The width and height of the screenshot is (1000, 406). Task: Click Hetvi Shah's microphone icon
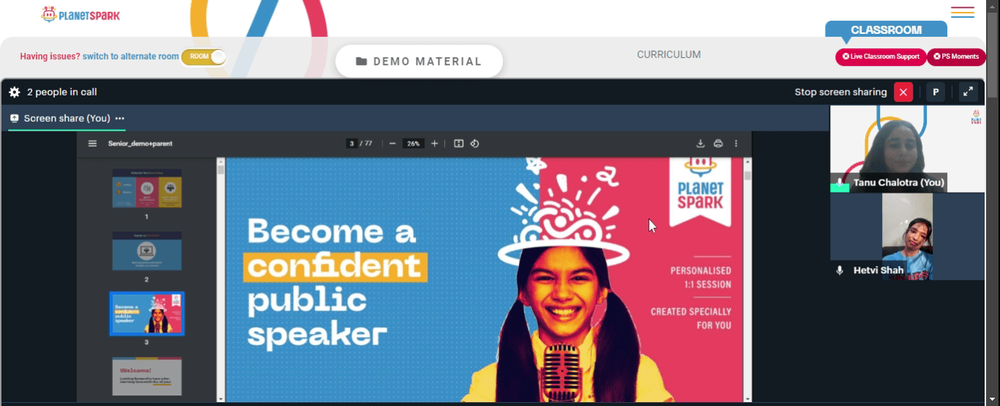coord(840,270)
